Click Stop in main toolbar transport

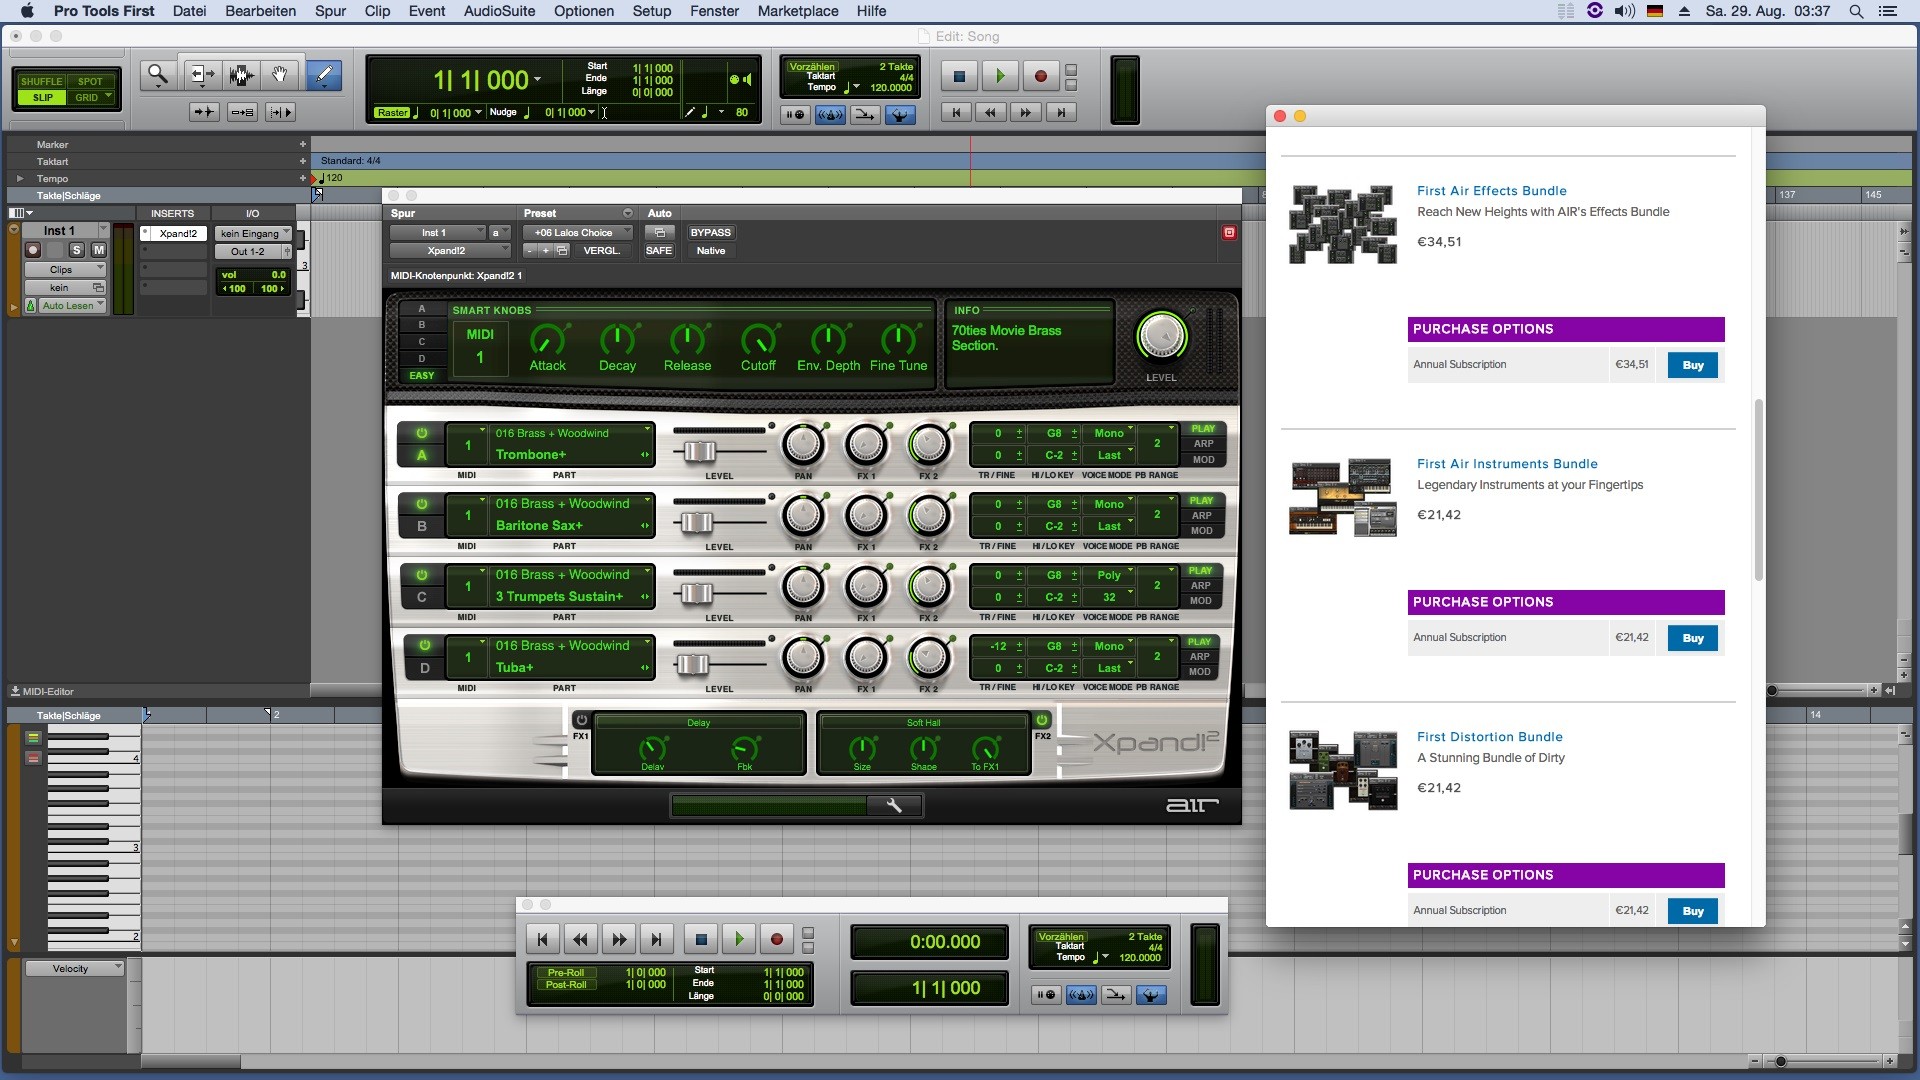pyautogui.click(x=959, y=76)
